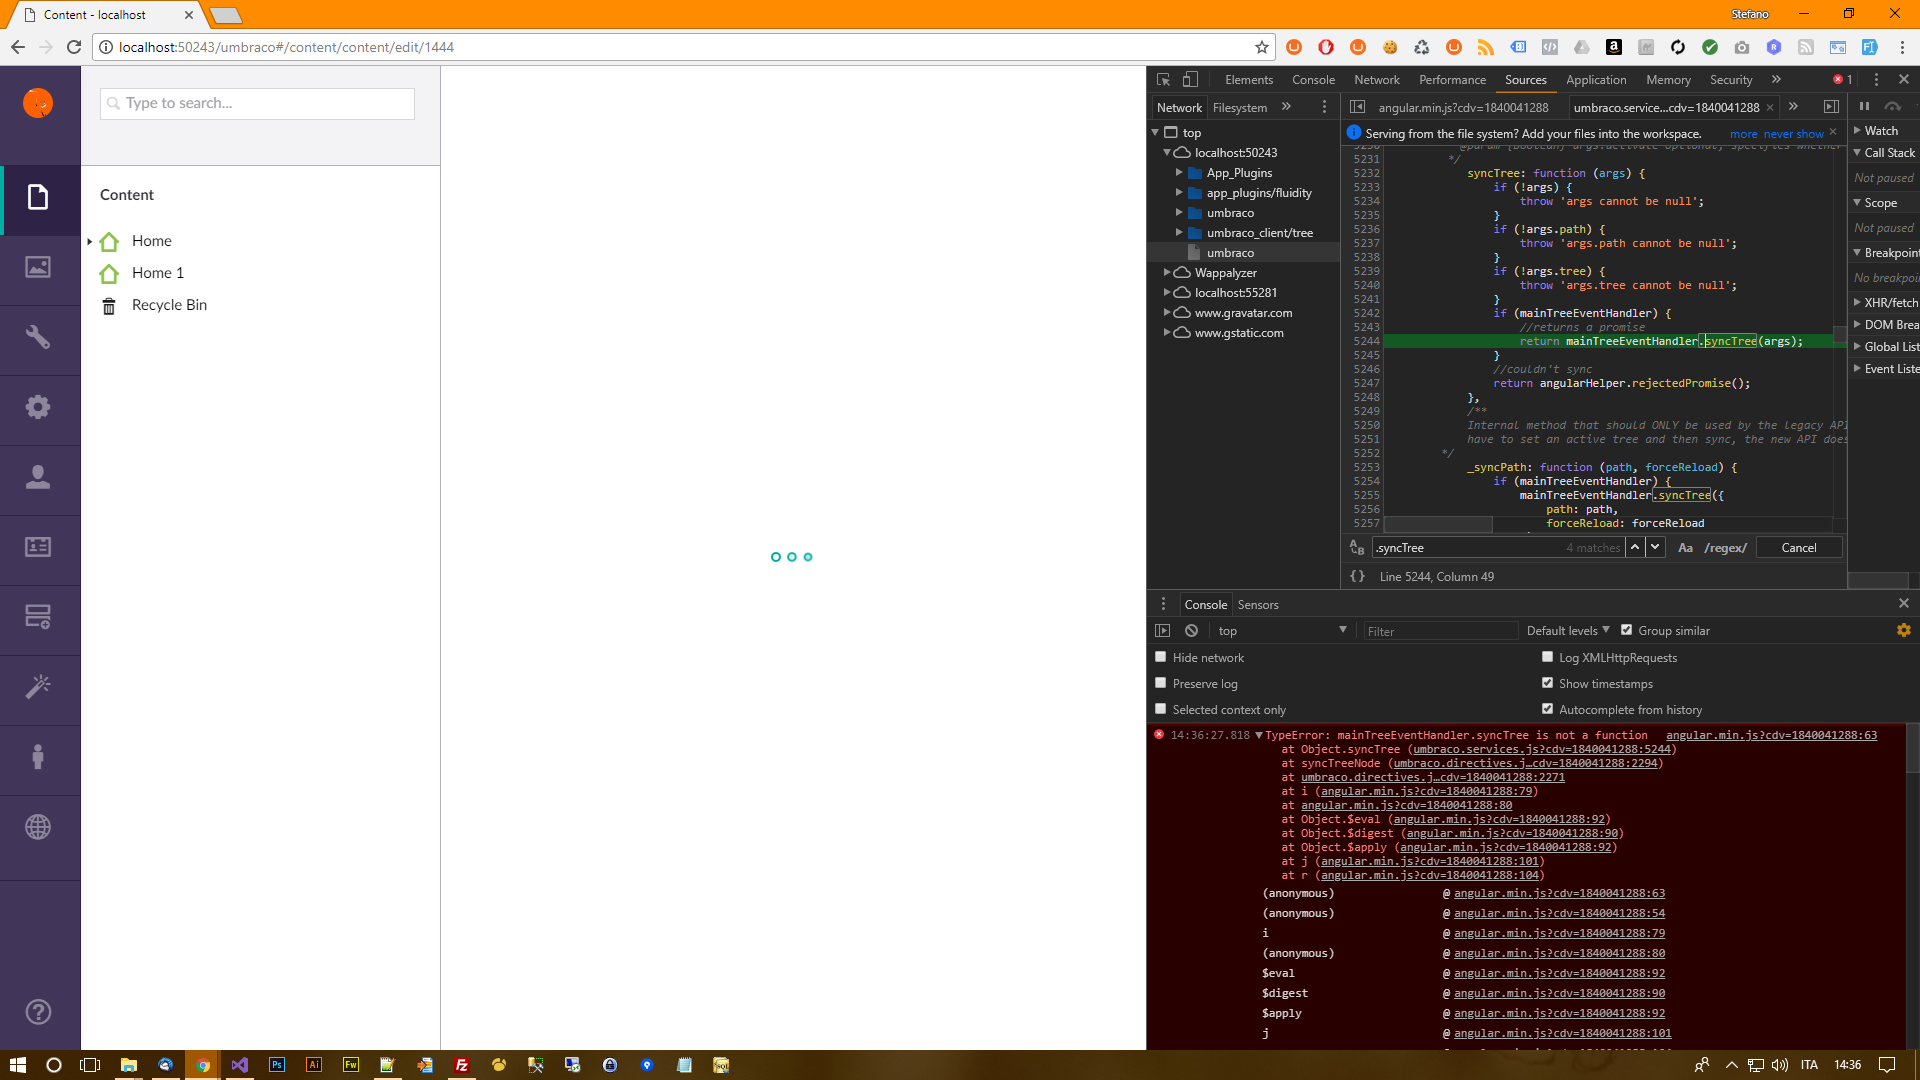Viewport: 1920px width, 1080px height.
Task: Expand the Wappalyzer source tree node
Action: 1167,272
